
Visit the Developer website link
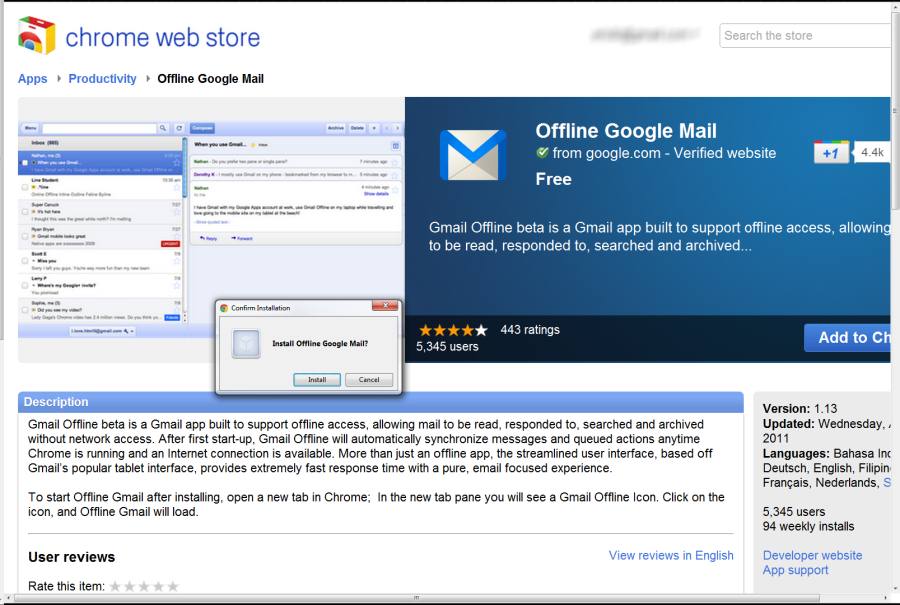point(812,555)
